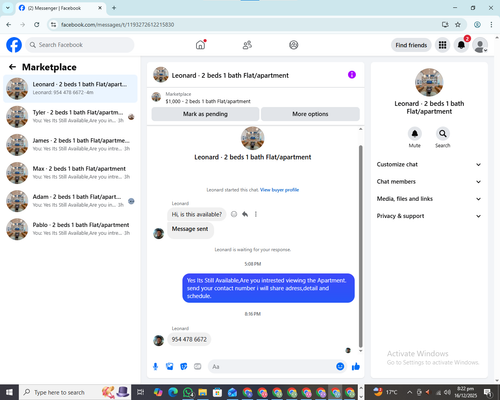The image size is (500, 400).
Task: Bookmark this page with star icon
Action: (x=458, y=25)
